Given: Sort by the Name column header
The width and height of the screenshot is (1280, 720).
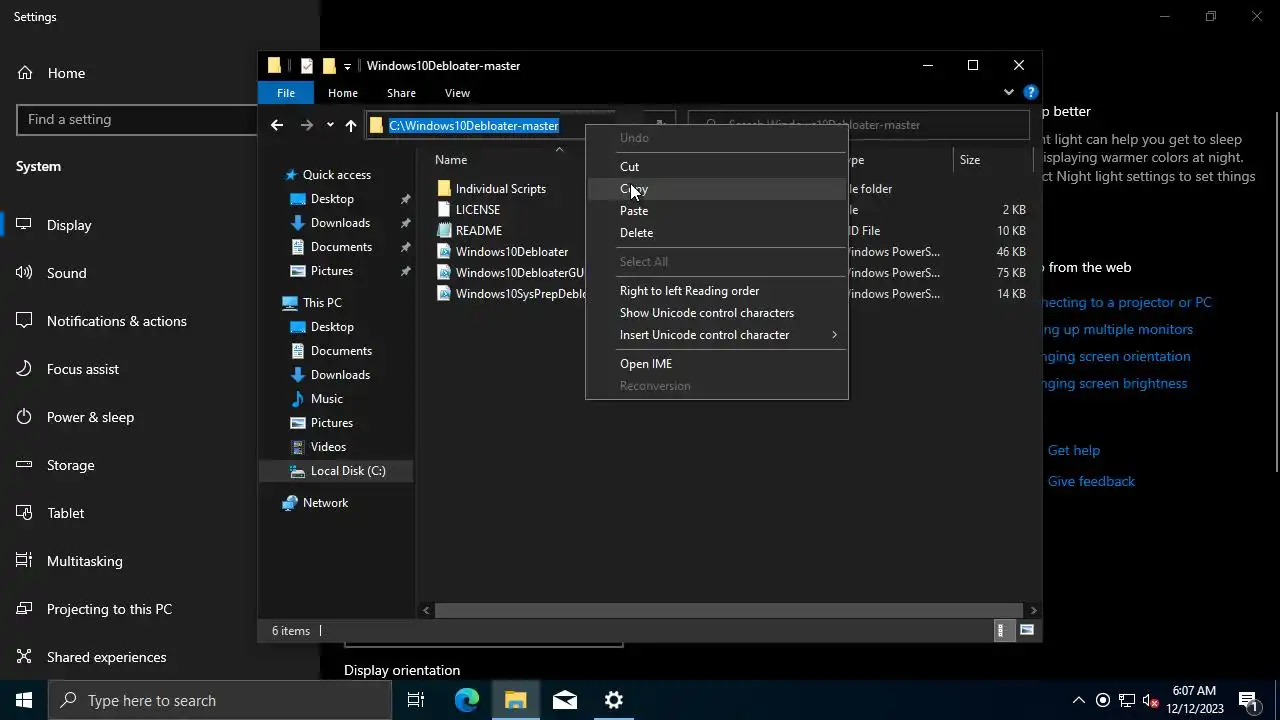Looking at the screenshot, I should pos(451,160).
